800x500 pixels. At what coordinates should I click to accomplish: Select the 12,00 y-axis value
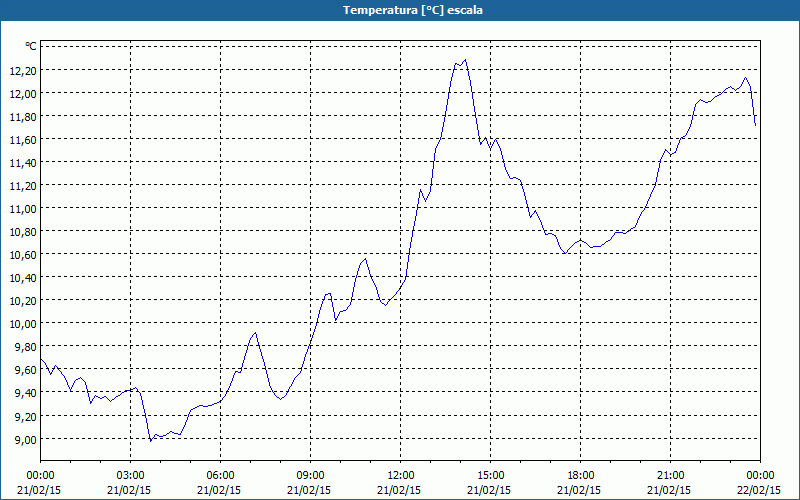click(x=23, y=93)
